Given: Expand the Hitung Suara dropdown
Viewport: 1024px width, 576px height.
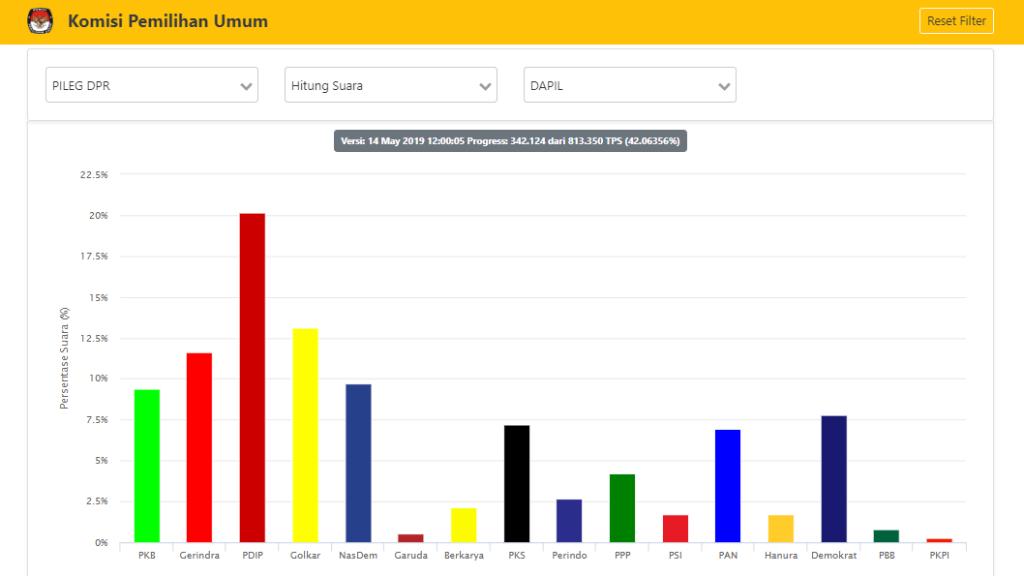Looking at the screenshot, I should click(390, 86).
